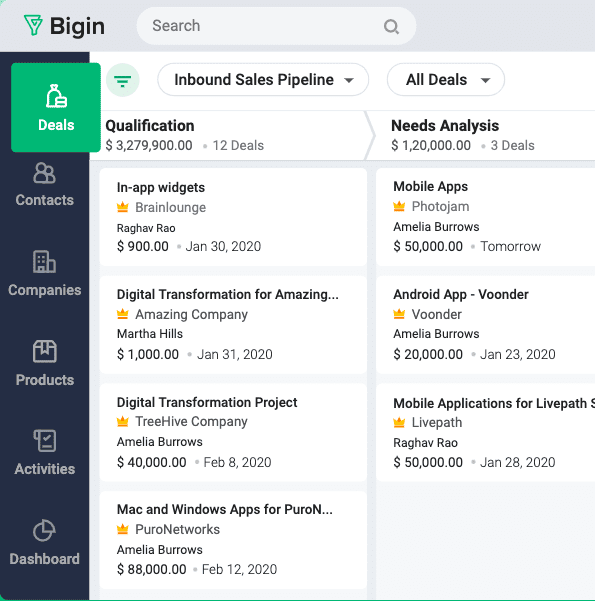Click the Tomorrow closing date
Viewport: 595px width, 601px height.
click(511, 246)
